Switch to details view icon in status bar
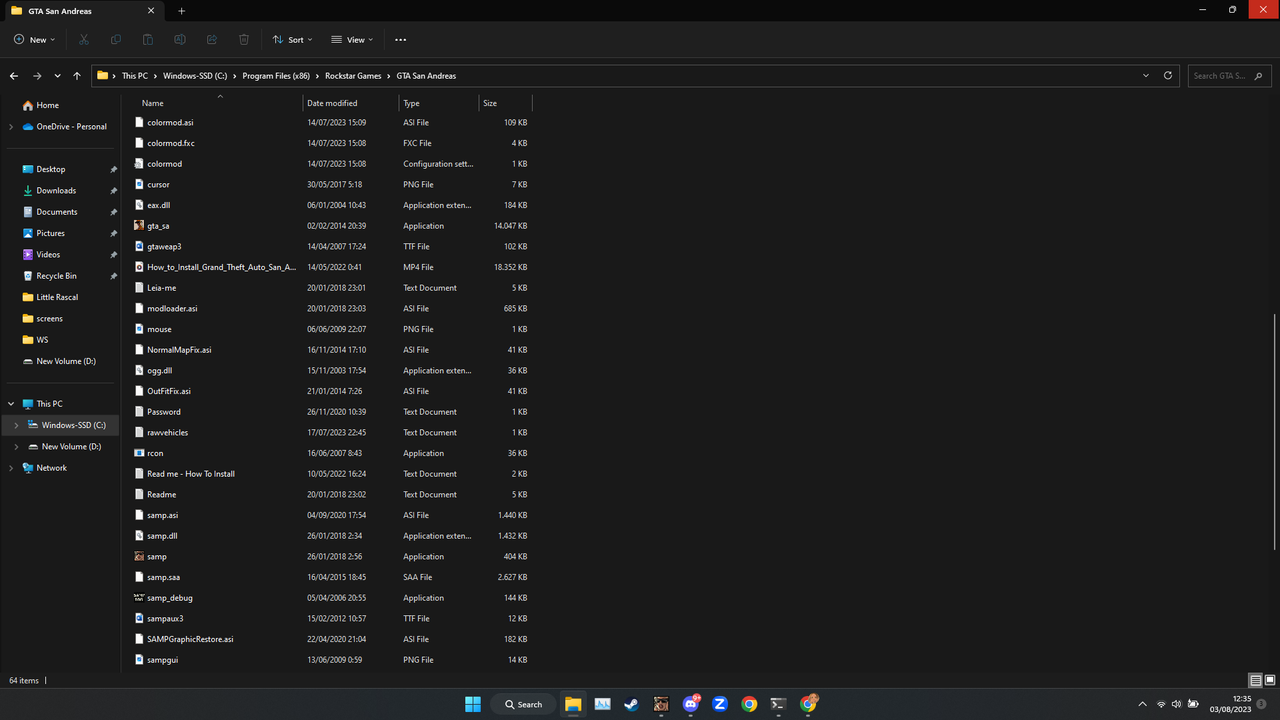Viewport: 1280px width, 720px height. [1256, 681]
